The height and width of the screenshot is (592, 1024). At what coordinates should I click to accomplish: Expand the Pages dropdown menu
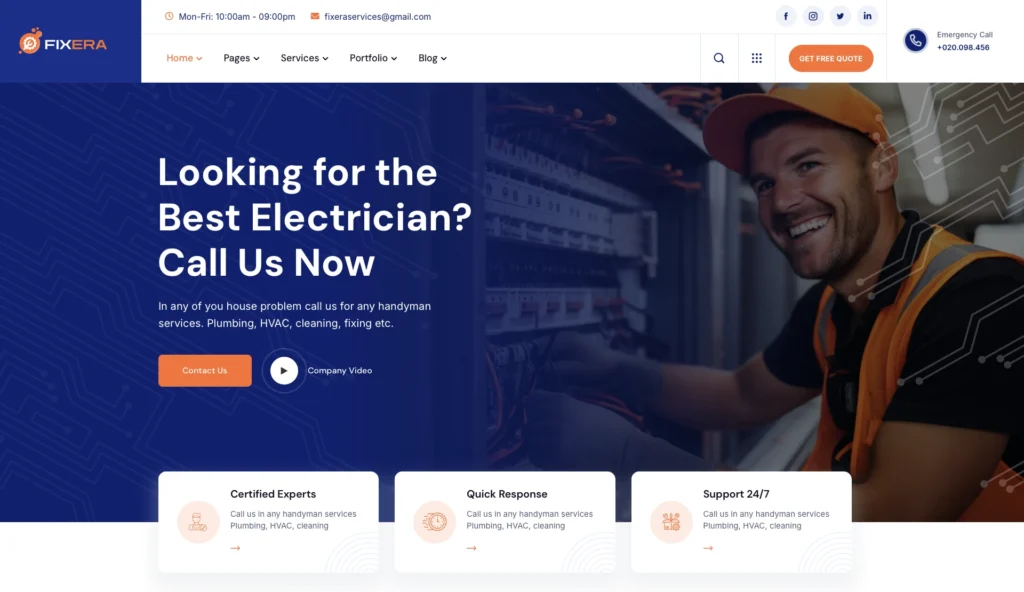[x=241, y=58]
